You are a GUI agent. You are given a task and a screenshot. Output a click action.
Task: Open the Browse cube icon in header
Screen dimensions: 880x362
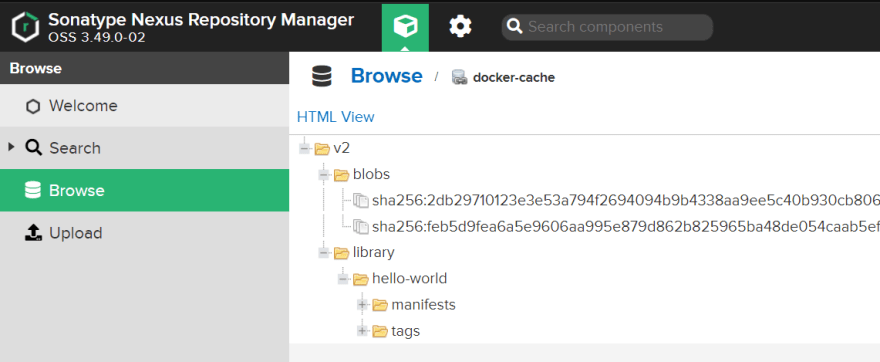tap(405, 26)
